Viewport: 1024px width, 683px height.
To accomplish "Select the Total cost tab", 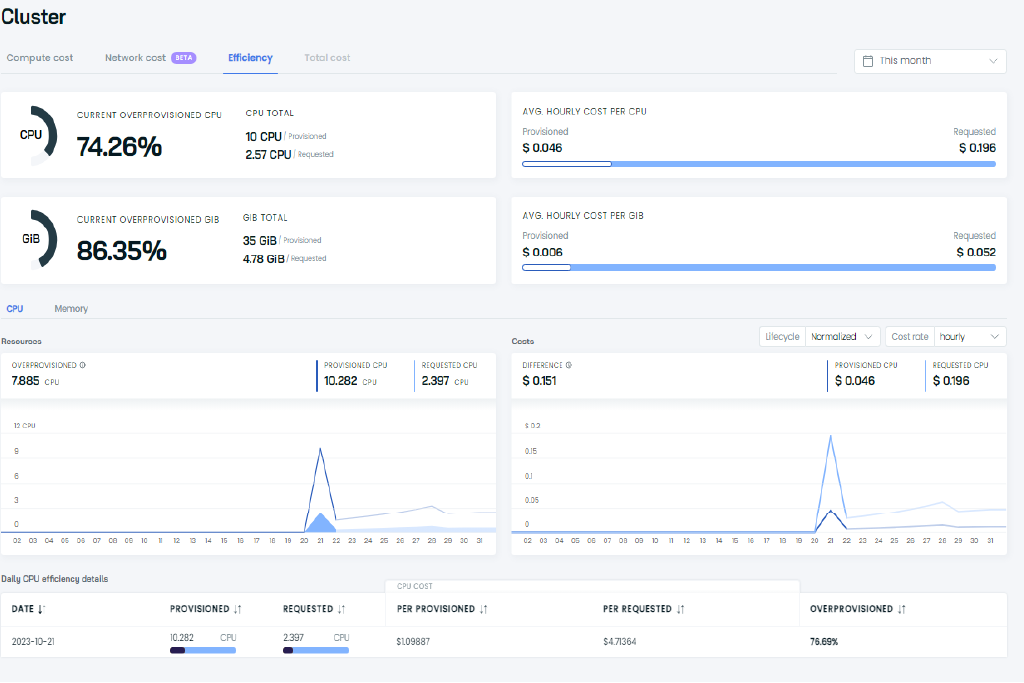I will pyautogui.click(x=327, y=57).
